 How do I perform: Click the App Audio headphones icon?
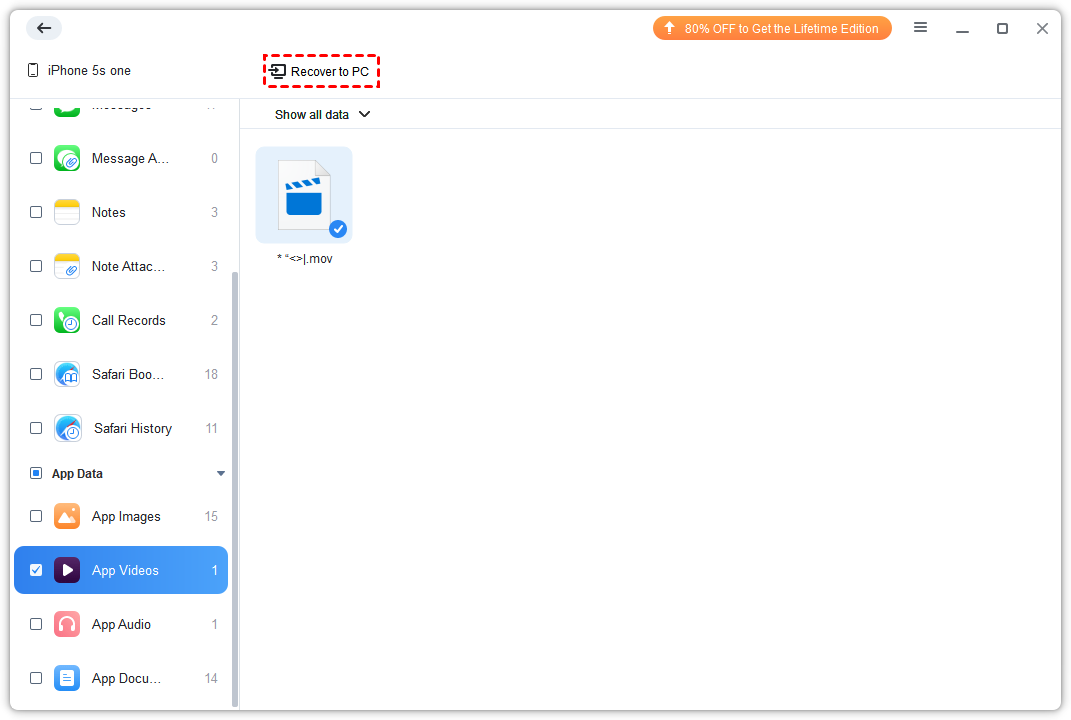pos(67,624)
